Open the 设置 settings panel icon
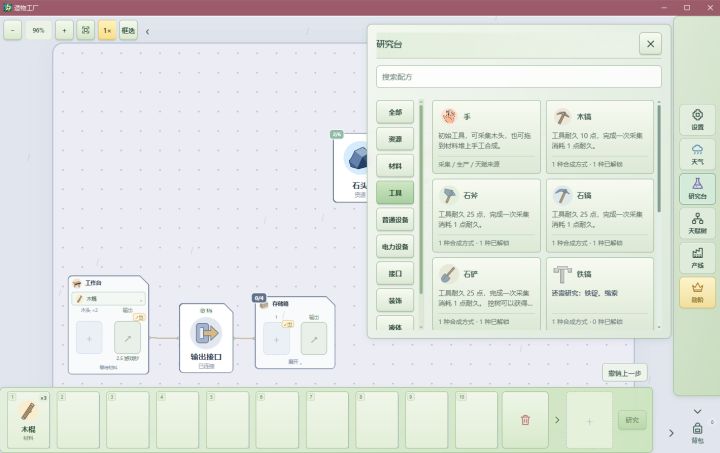The image size is (720, 453). tap(697, 120)
